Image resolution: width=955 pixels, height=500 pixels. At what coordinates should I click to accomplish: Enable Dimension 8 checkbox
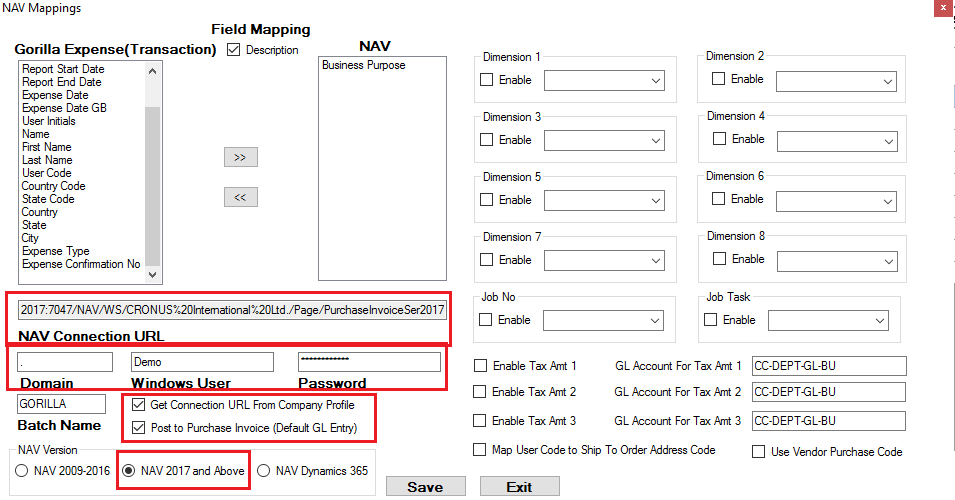pos(719,259)
